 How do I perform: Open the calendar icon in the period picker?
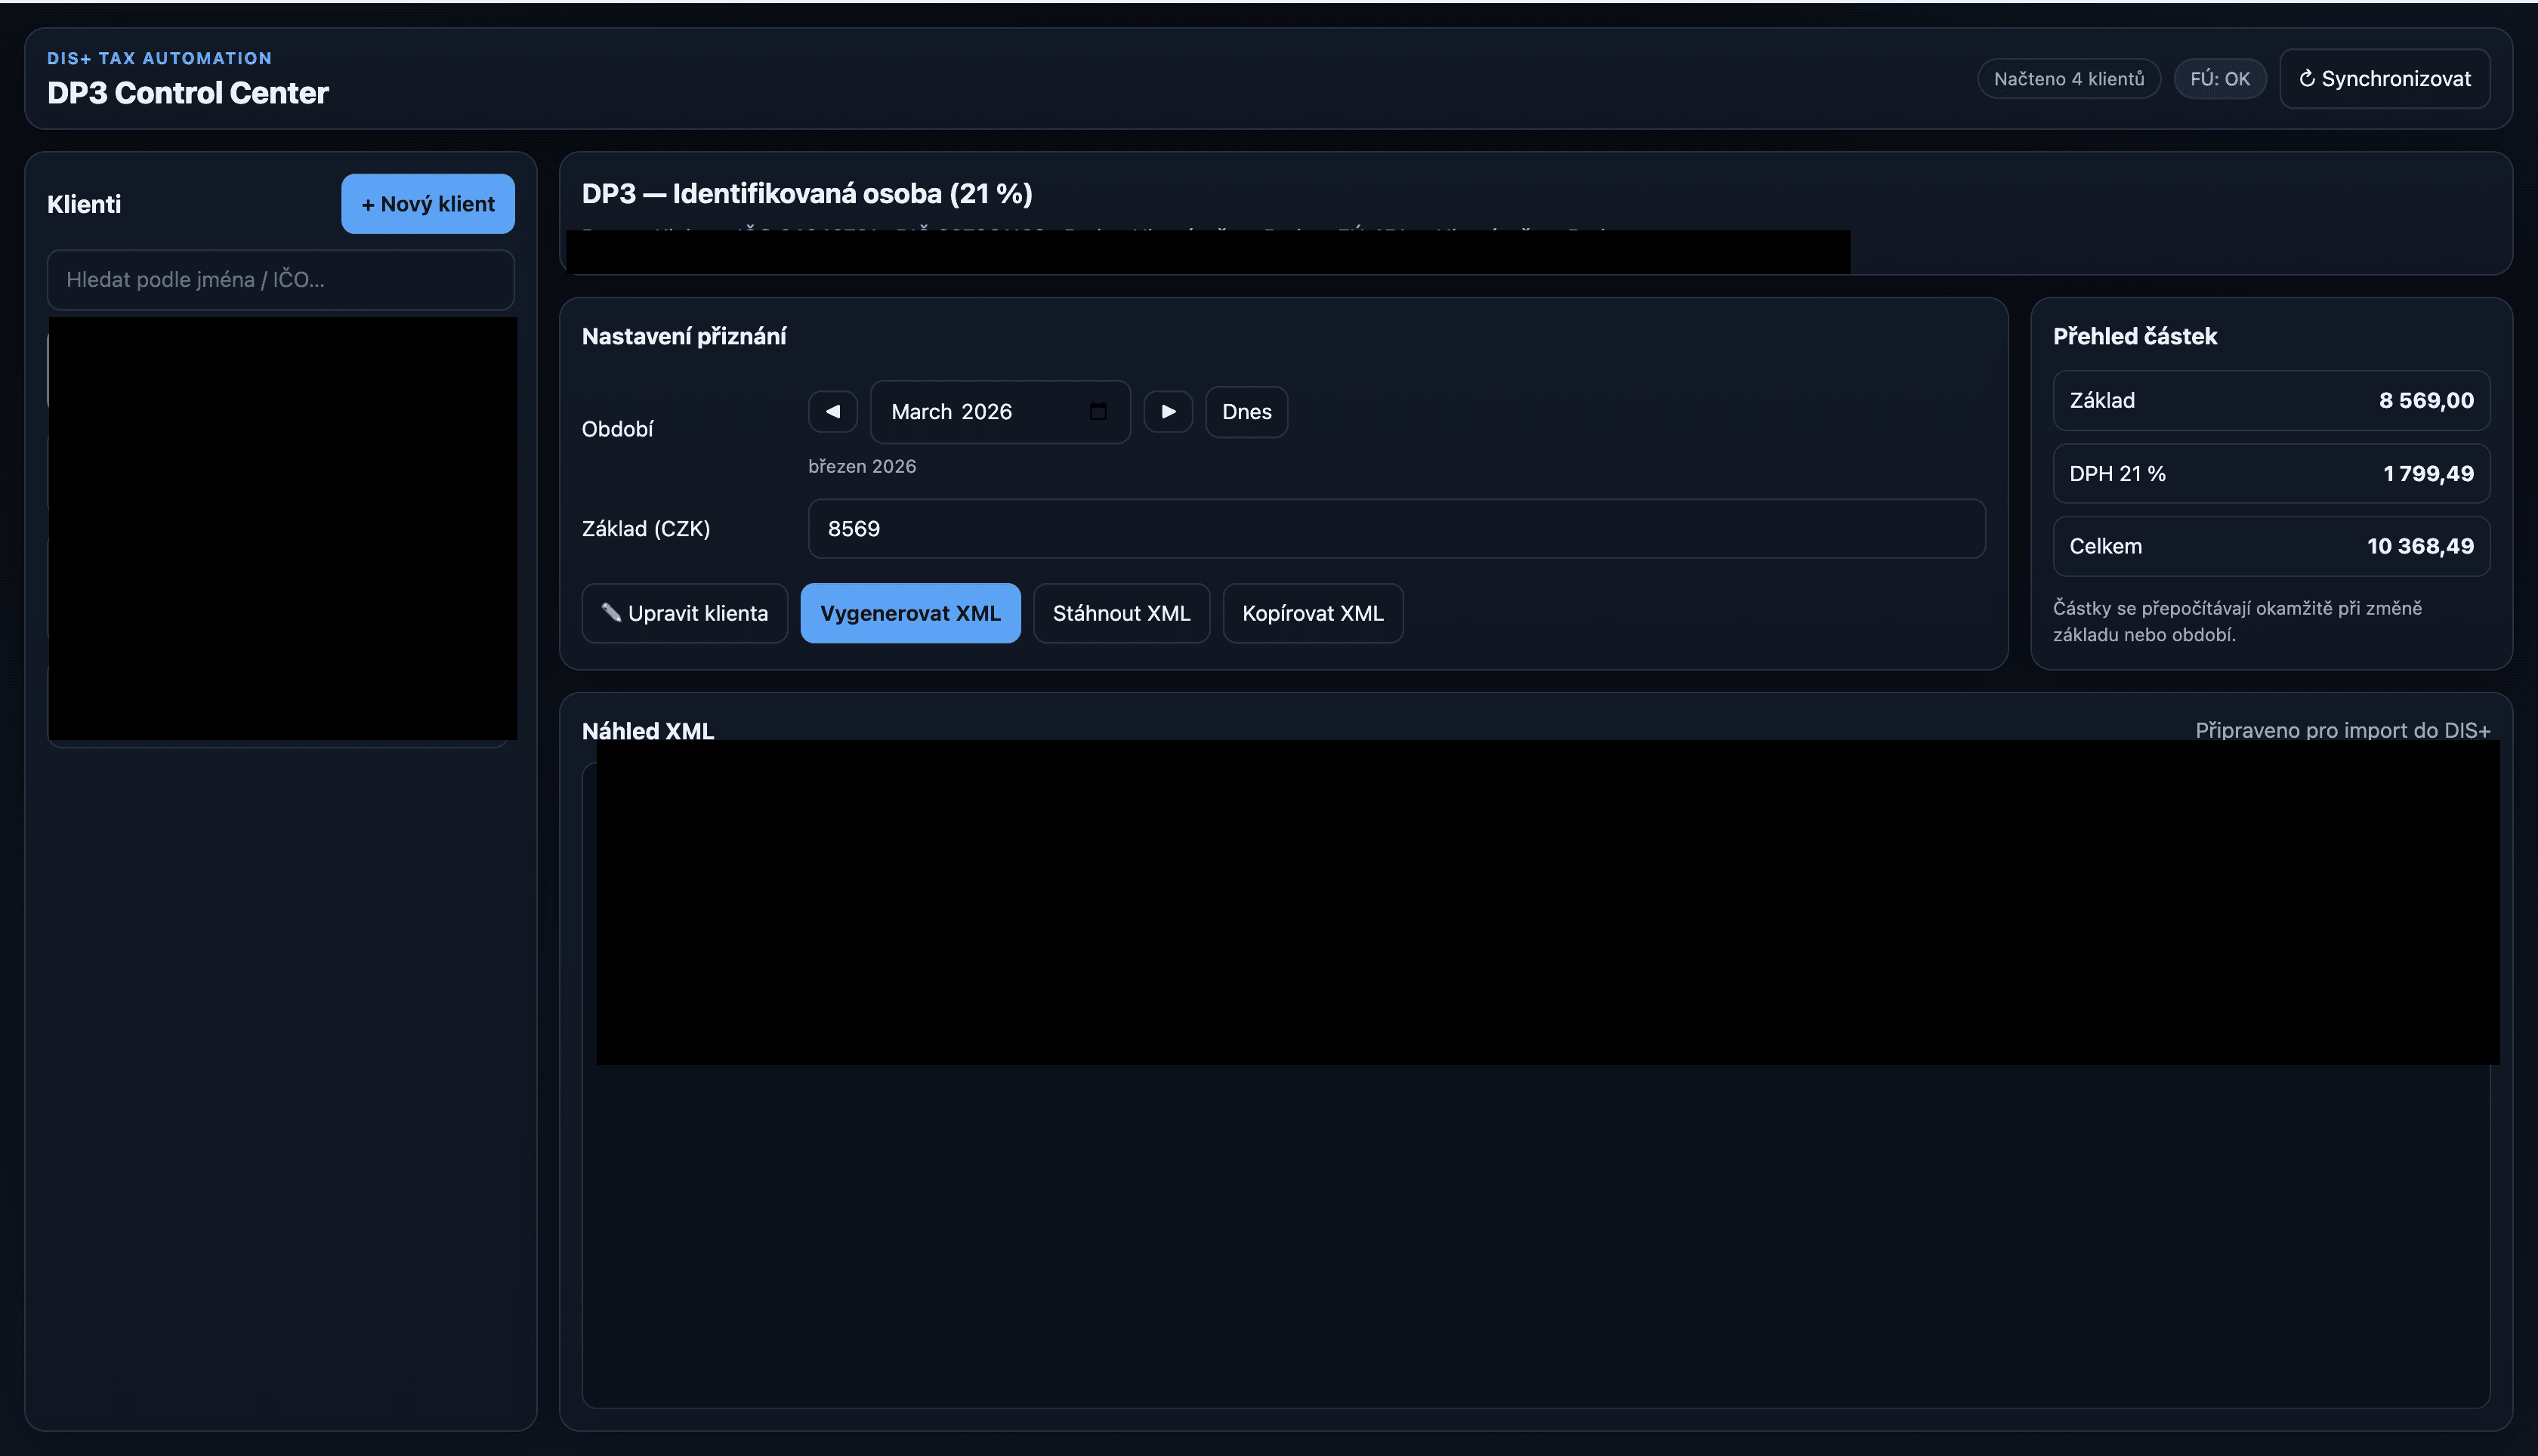pyautogui.click(x=1097, y=411)
